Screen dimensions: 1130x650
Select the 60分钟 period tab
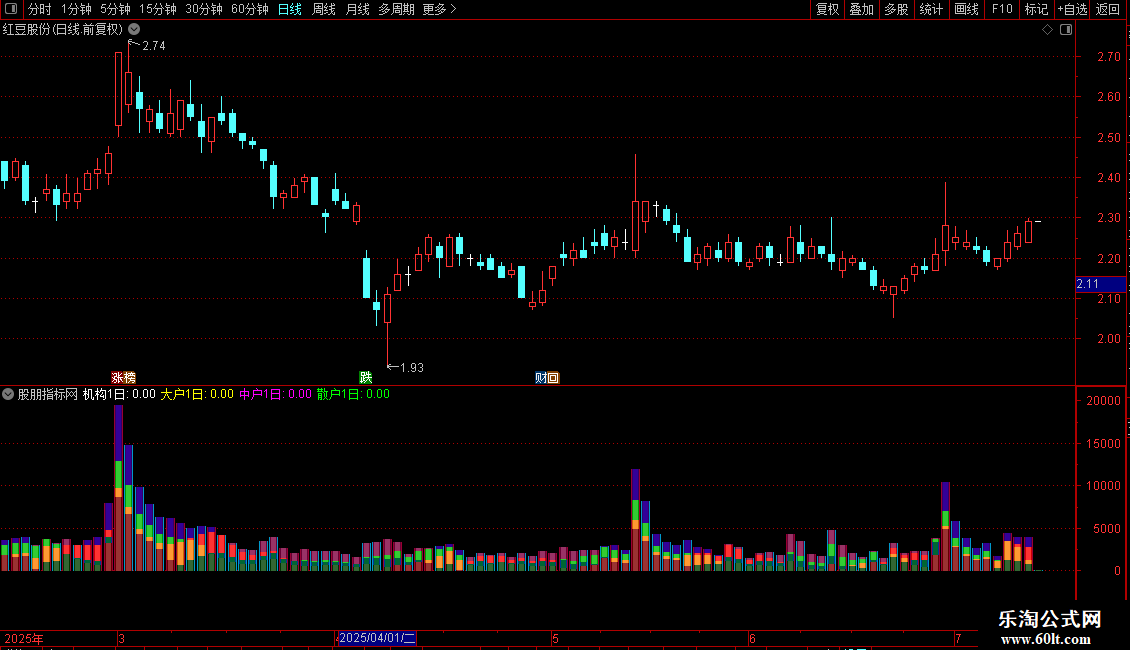coord(249,9)
